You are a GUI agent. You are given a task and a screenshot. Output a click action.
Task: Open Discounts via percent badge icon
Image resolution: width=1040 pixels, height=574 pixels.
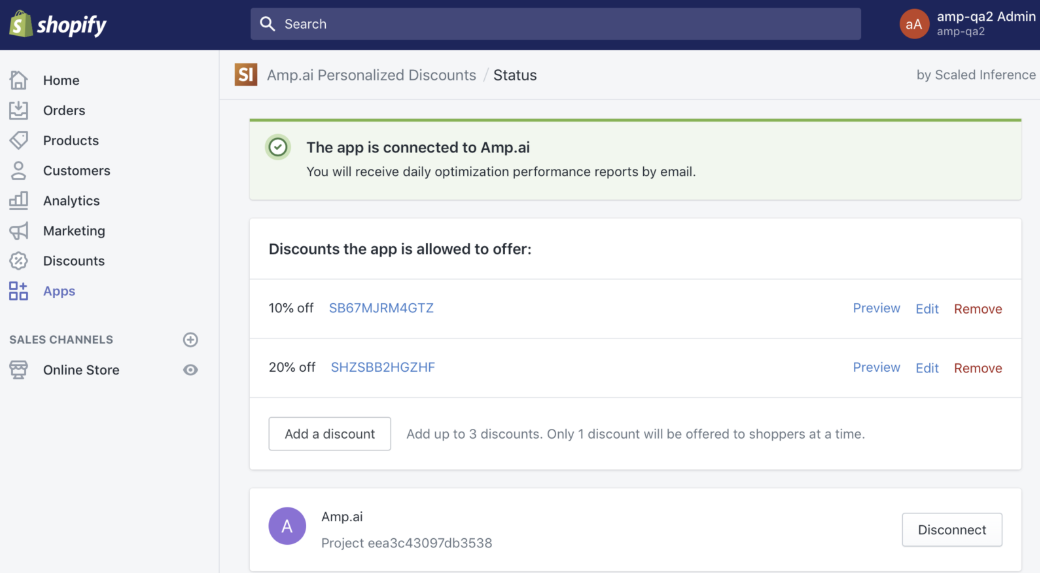(19, 261)
